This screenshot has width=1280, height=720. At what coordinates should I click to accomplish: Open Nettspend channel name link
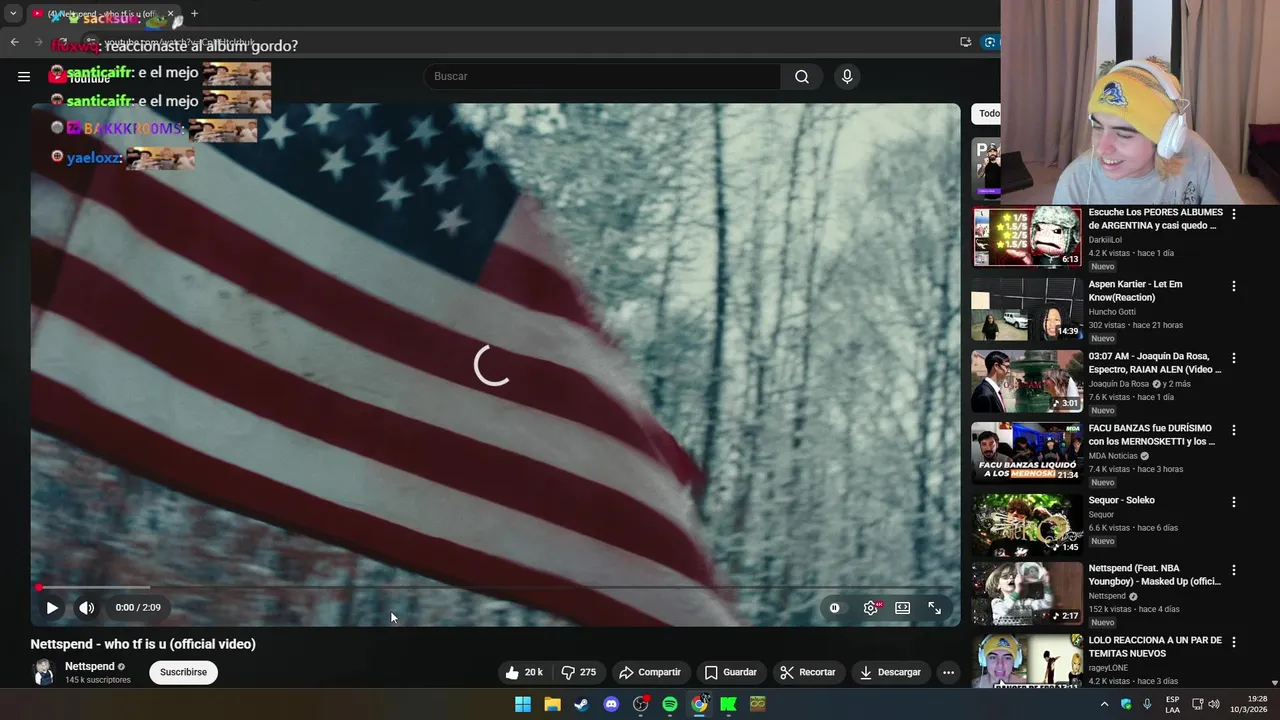90,666
